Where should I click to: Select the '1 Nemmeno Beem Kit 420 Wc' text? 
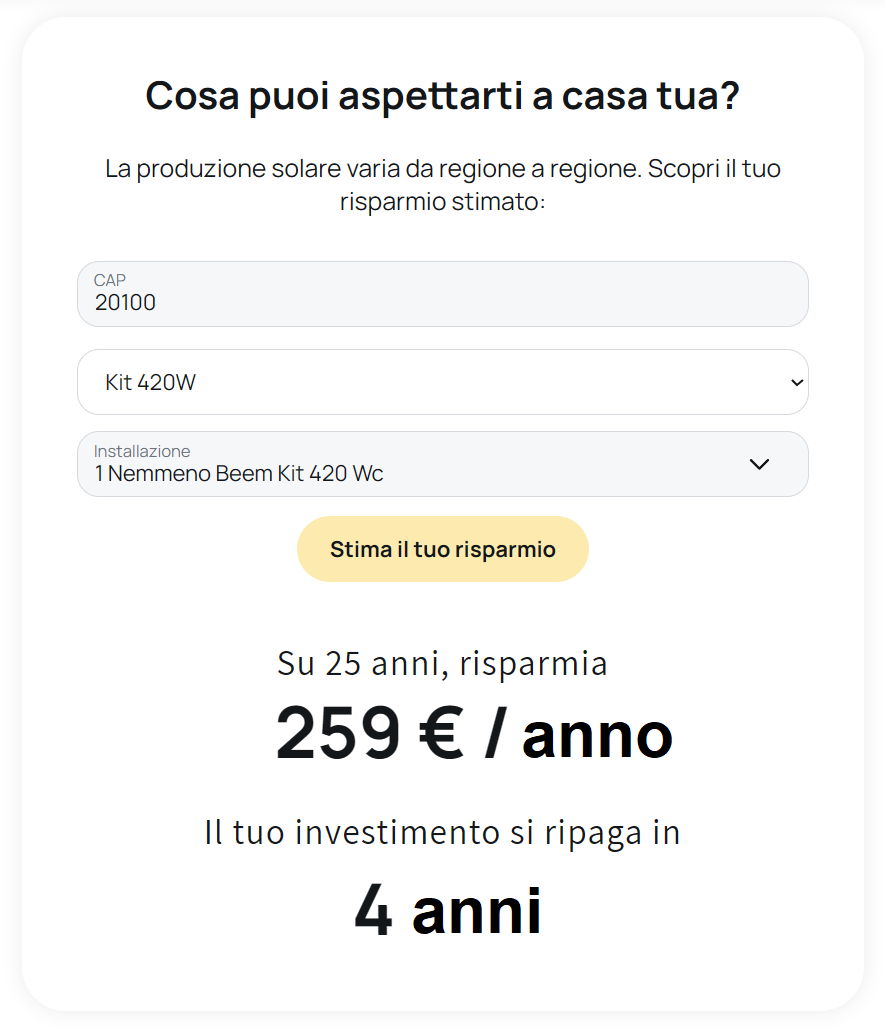point(239,474)
